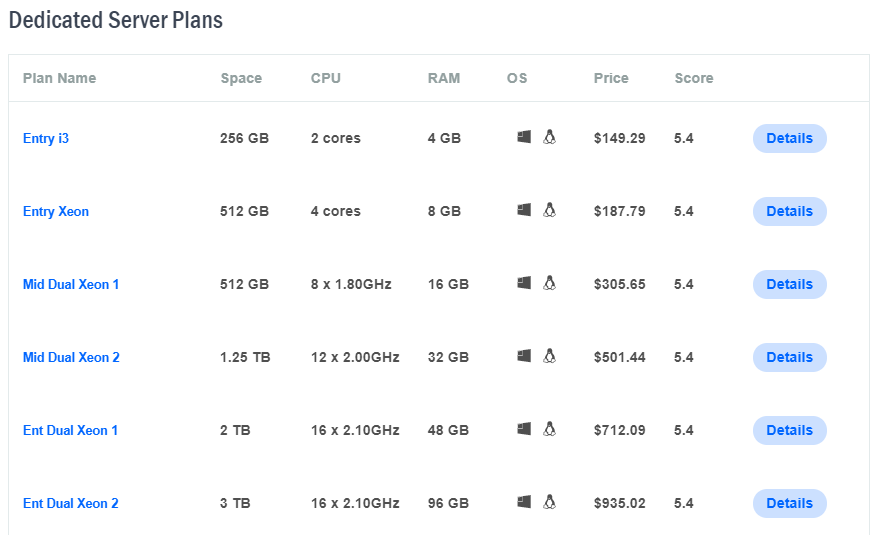Click Linux icon in Entry i3 row

549,137
